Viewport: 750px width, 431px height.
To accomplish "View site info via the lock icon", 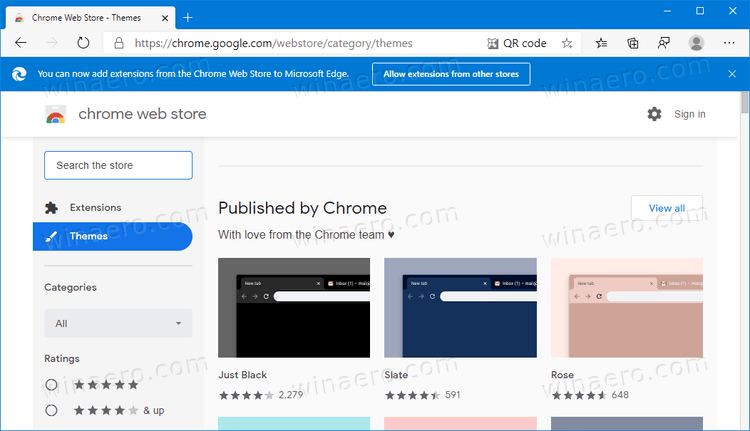I will coord(119,44).
